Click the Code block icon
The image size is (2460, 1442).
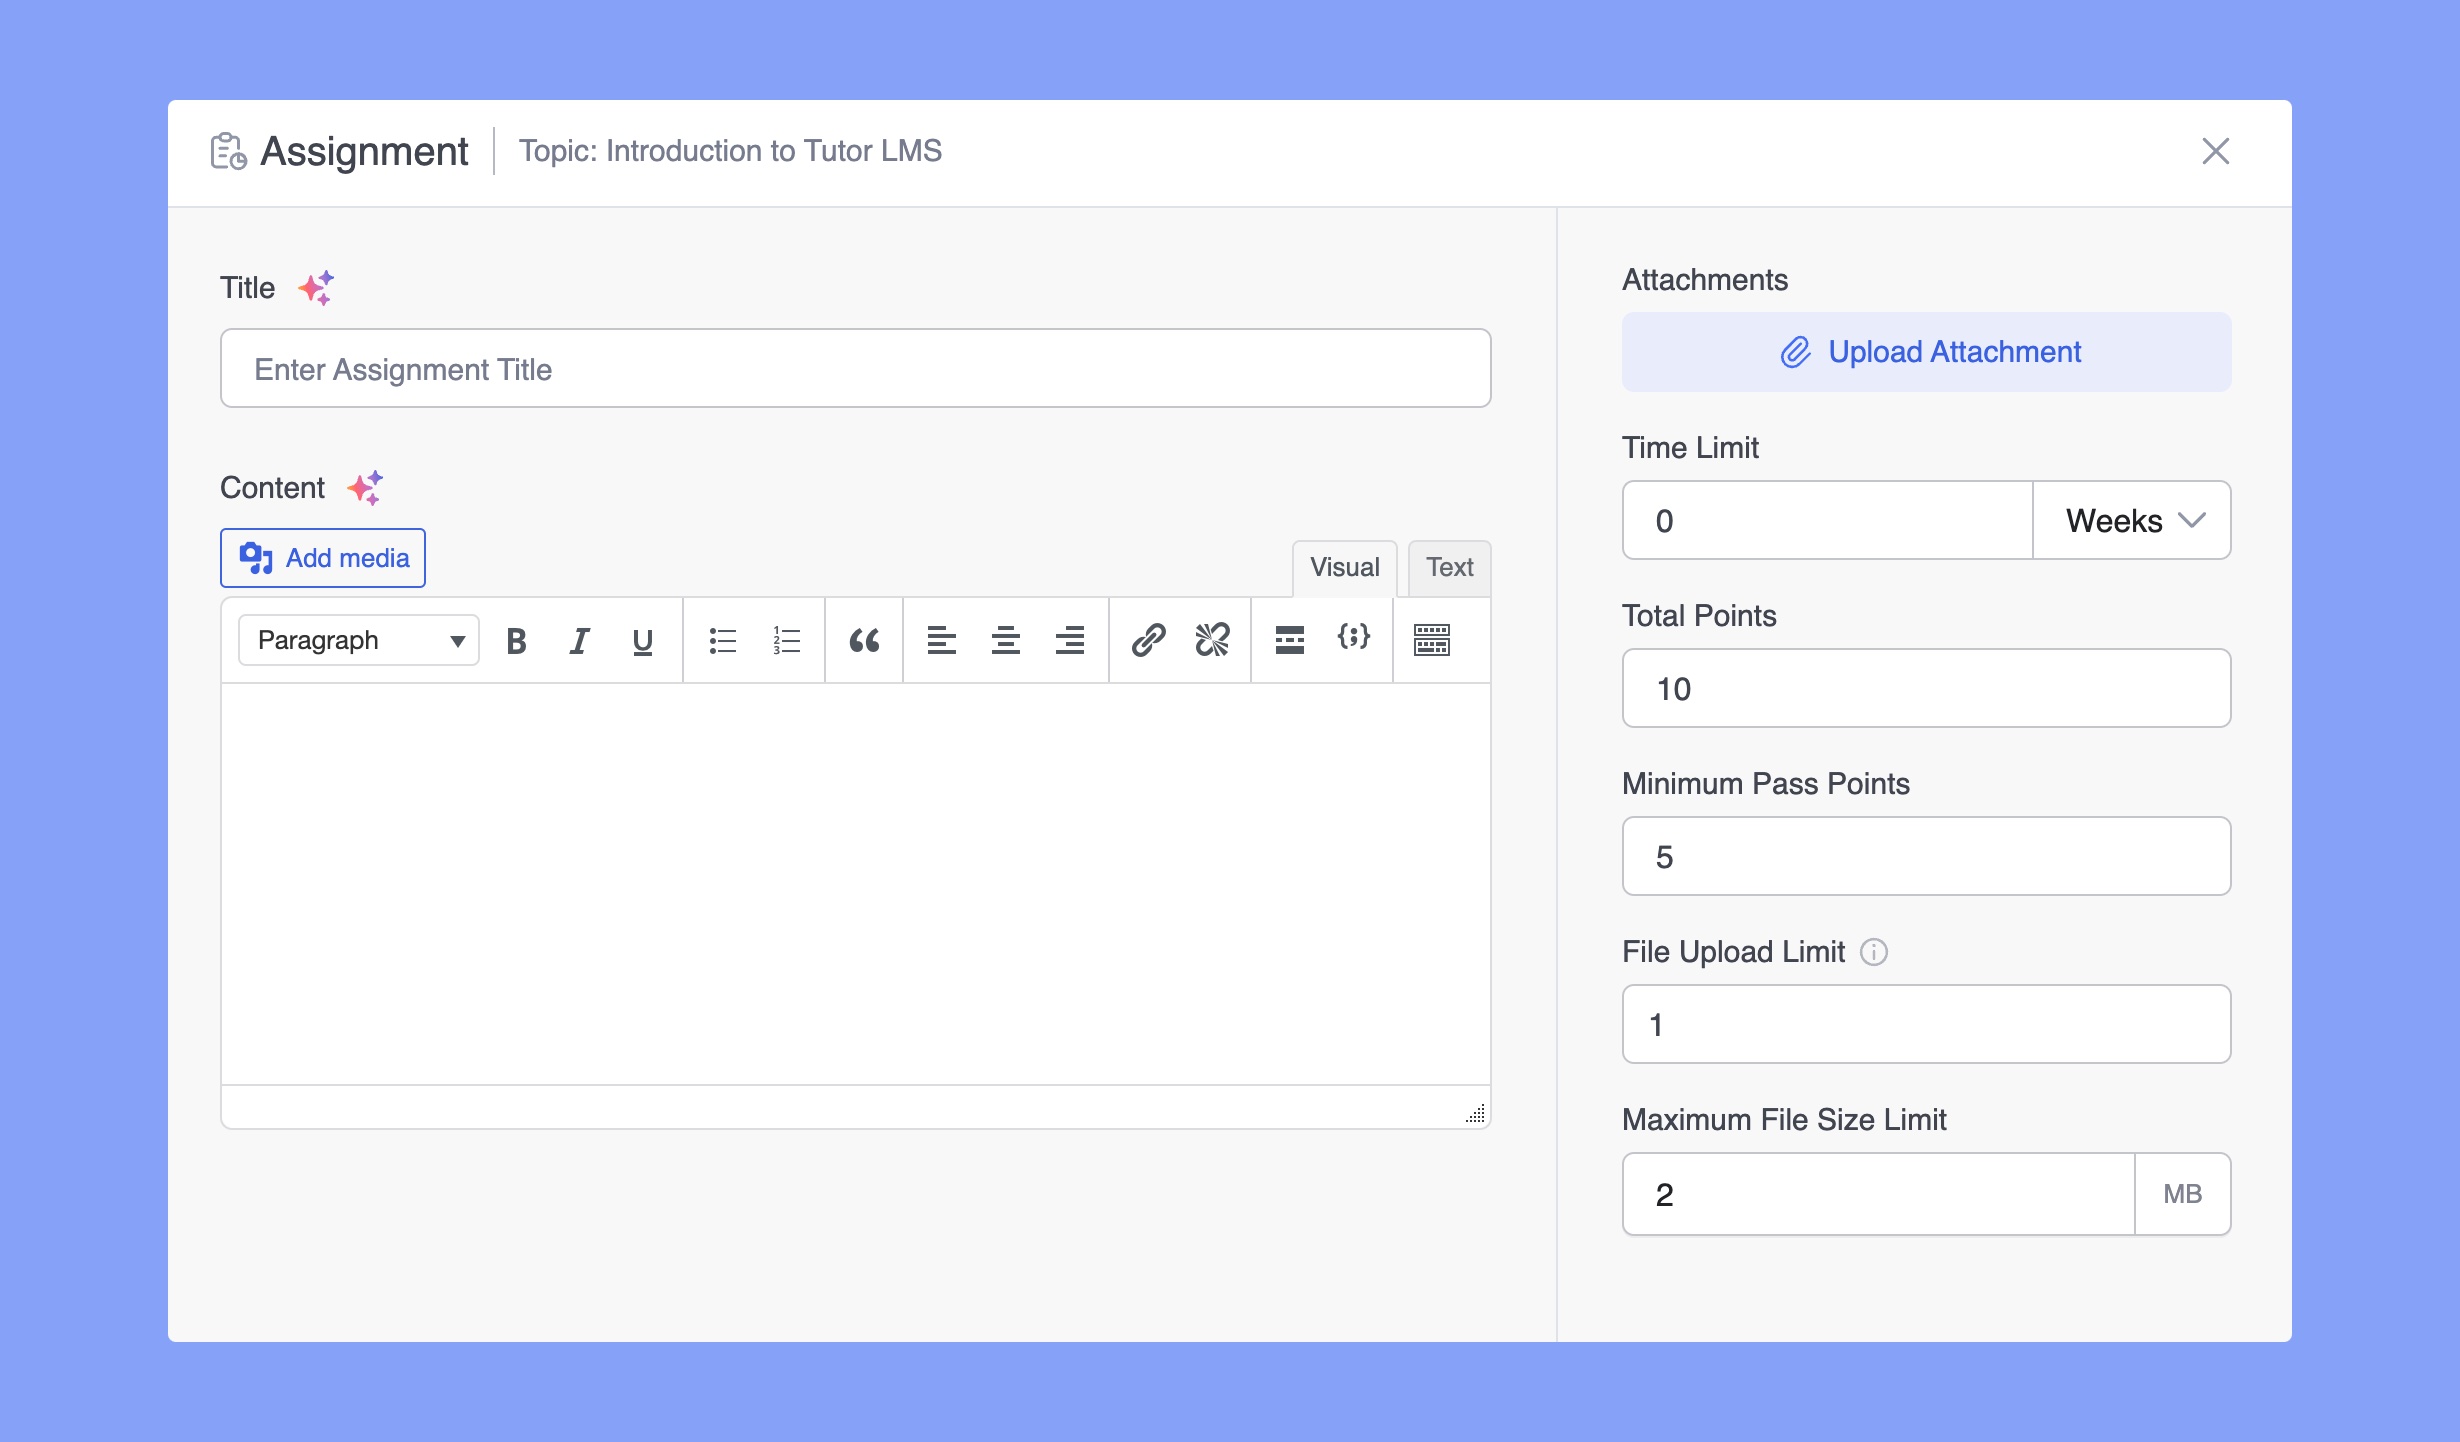(x=1356, y=639)
